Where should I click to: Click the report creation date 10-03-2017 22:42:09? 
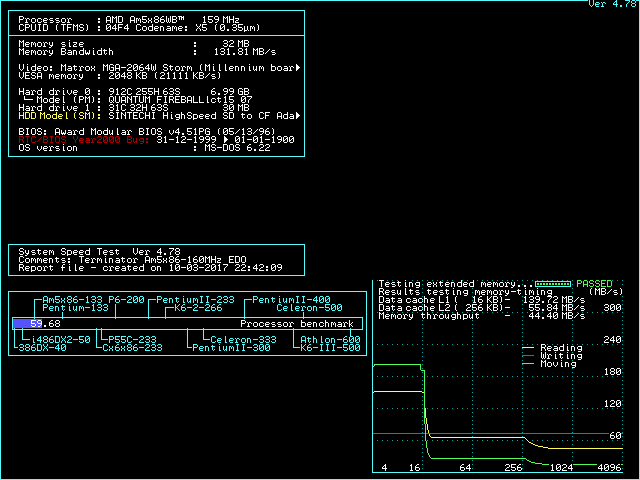pyautogui.click(x=225, y=268)
